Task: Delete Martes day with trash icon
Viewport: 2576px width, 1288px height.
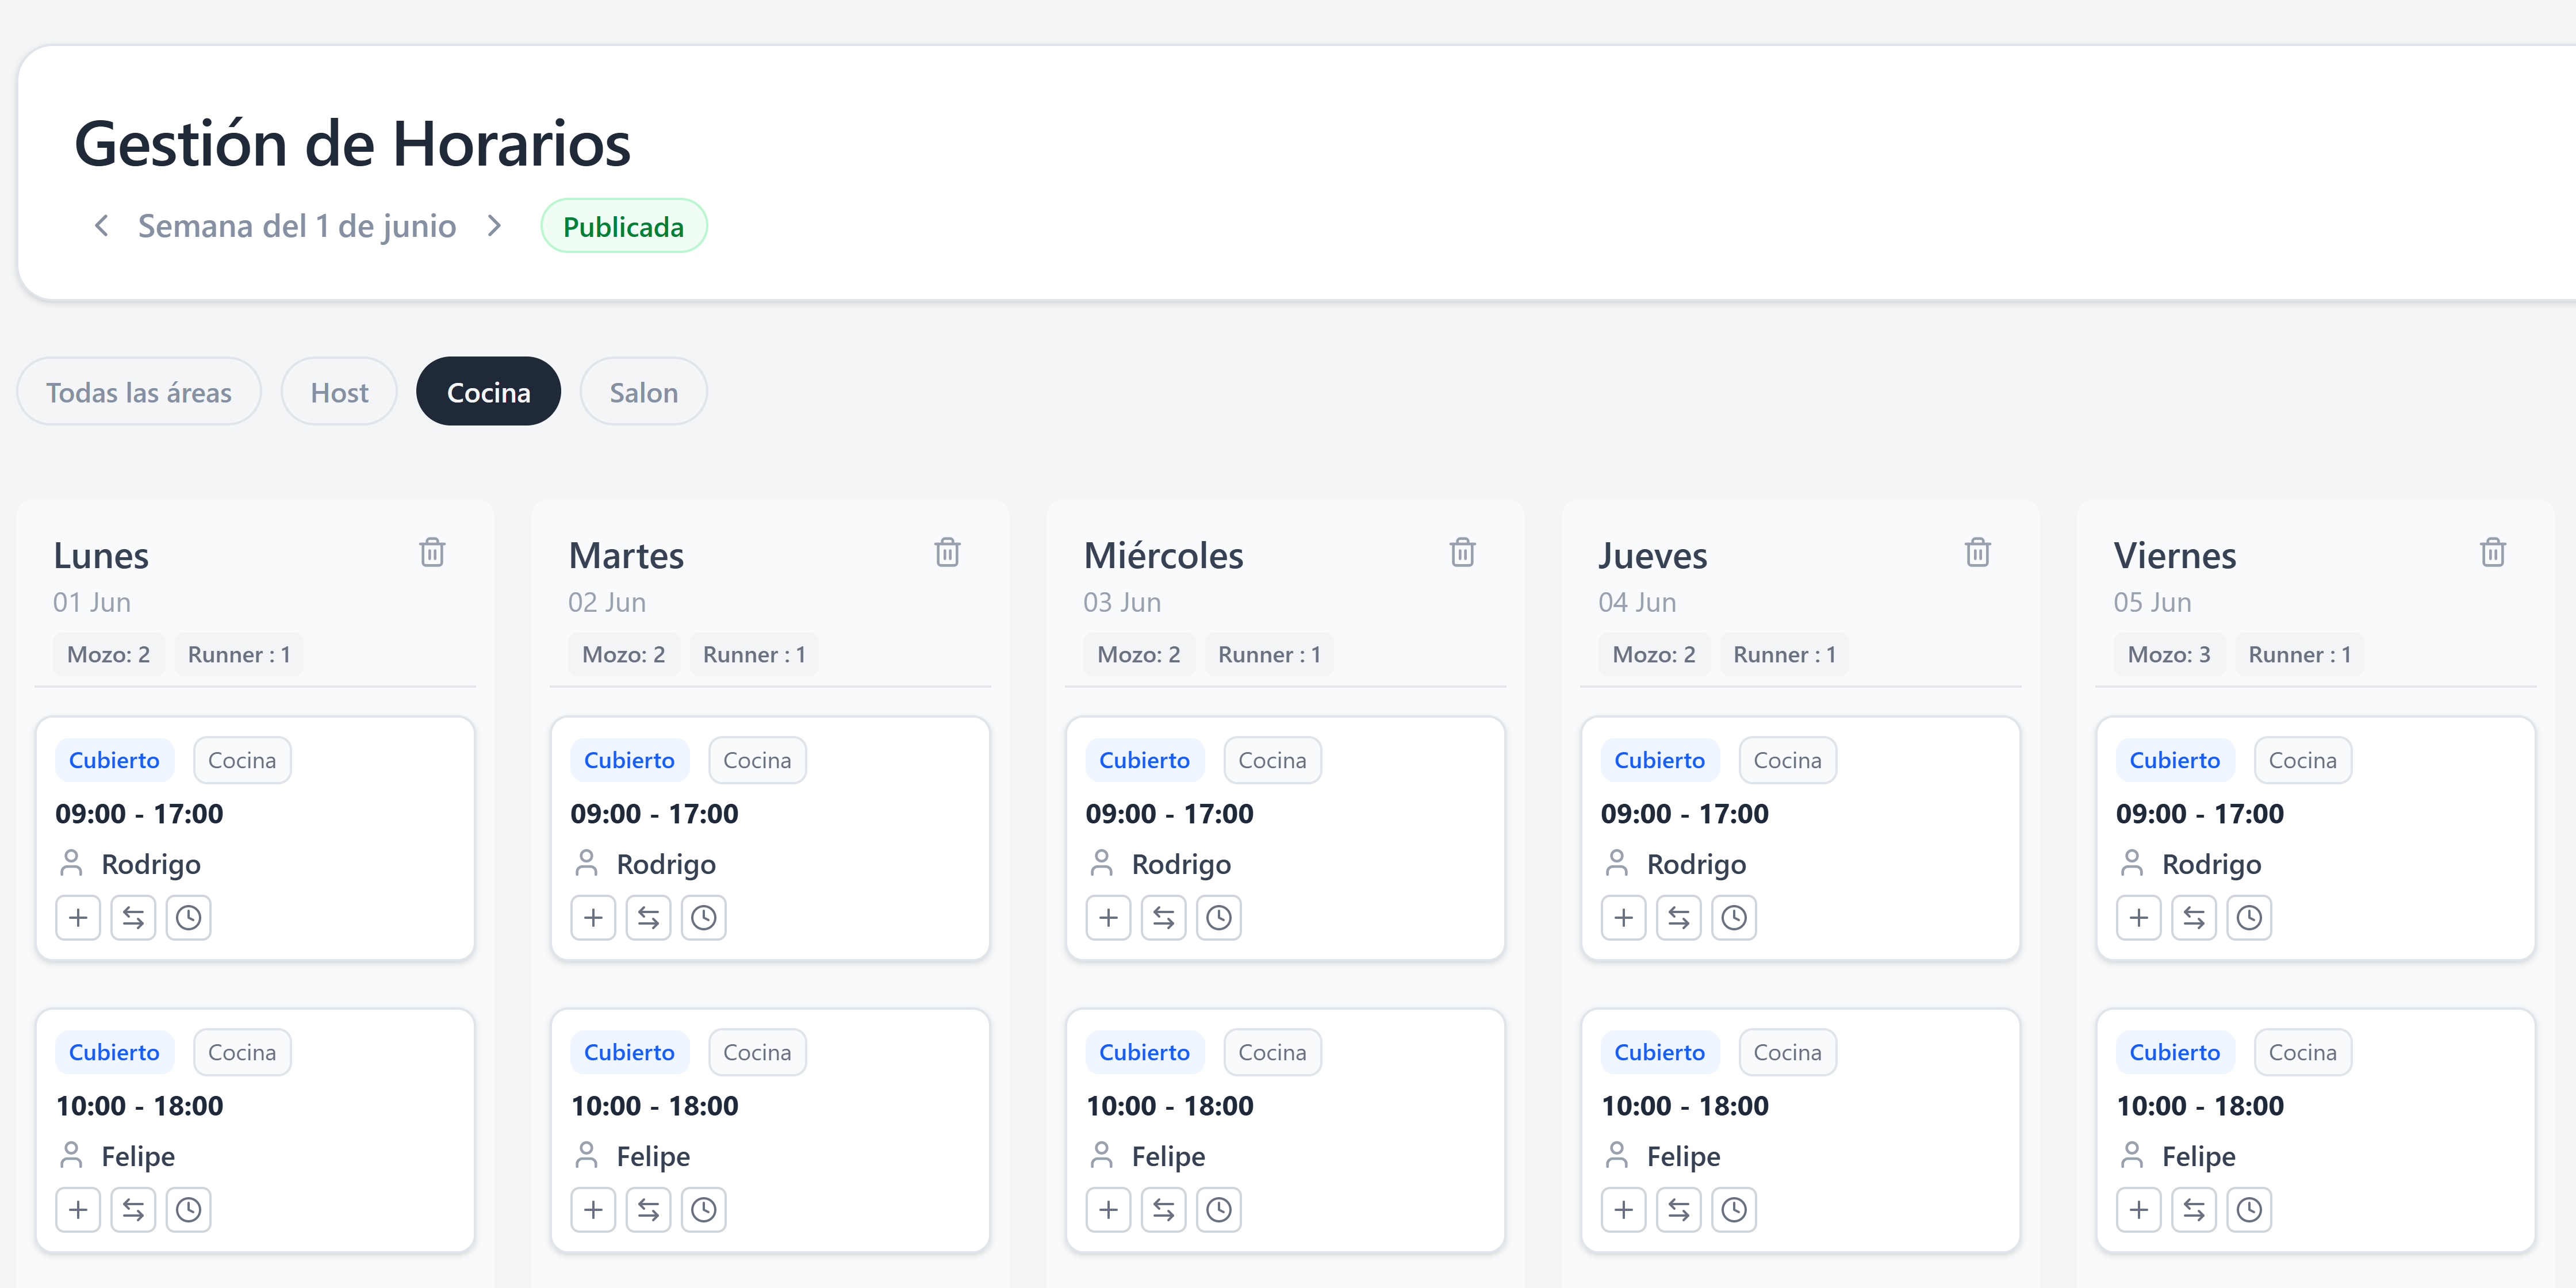Action: pyautogui.click(x=947, y=552)
